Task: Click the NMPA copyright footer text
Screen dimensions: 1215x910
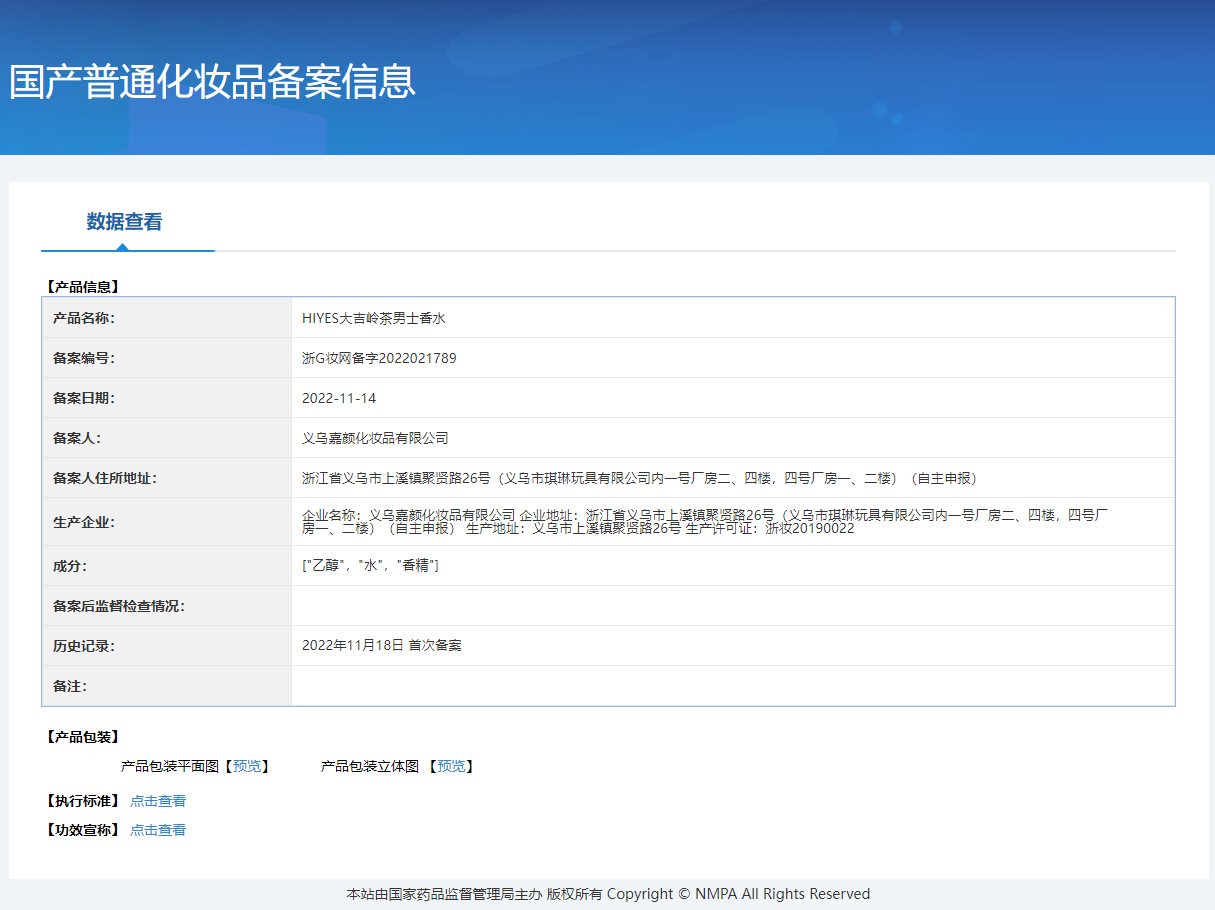Action: (608, 894)
